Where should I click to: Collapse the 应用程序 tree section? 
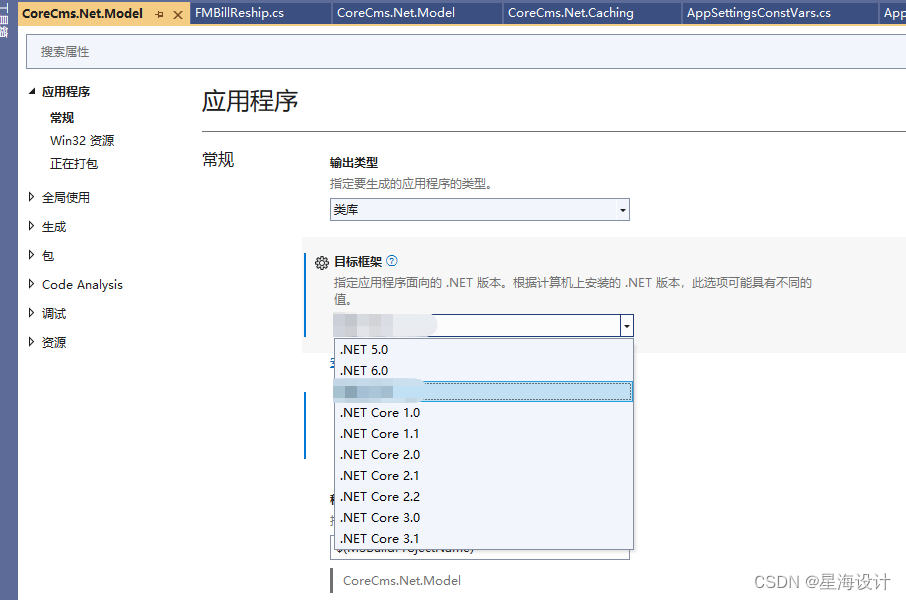pyautogui.click(x=32, y=91)
